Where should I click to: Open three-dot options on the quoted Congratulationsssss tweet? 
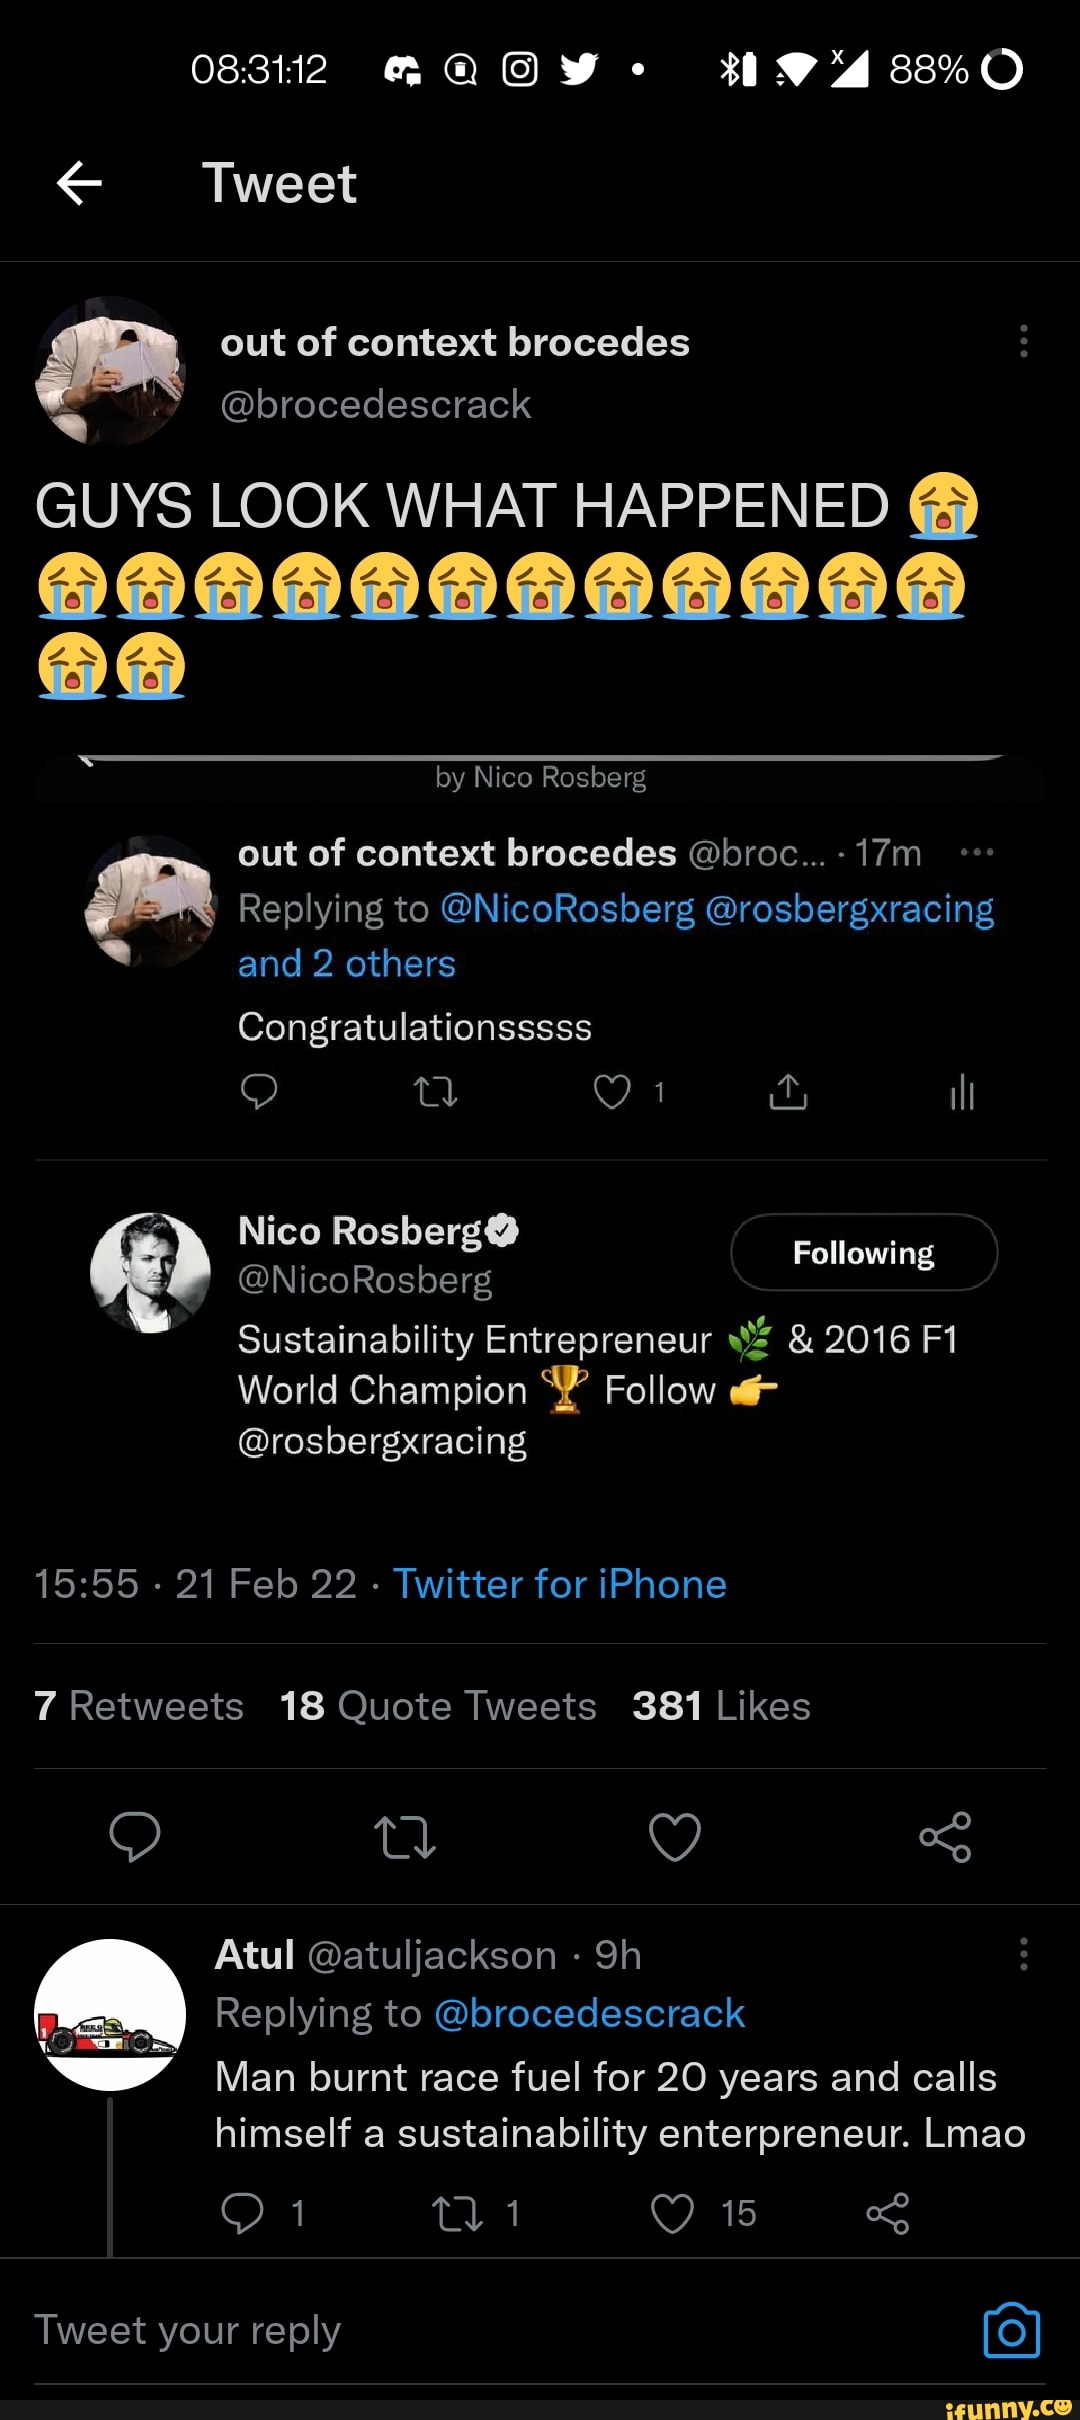(x=976, y=853)
